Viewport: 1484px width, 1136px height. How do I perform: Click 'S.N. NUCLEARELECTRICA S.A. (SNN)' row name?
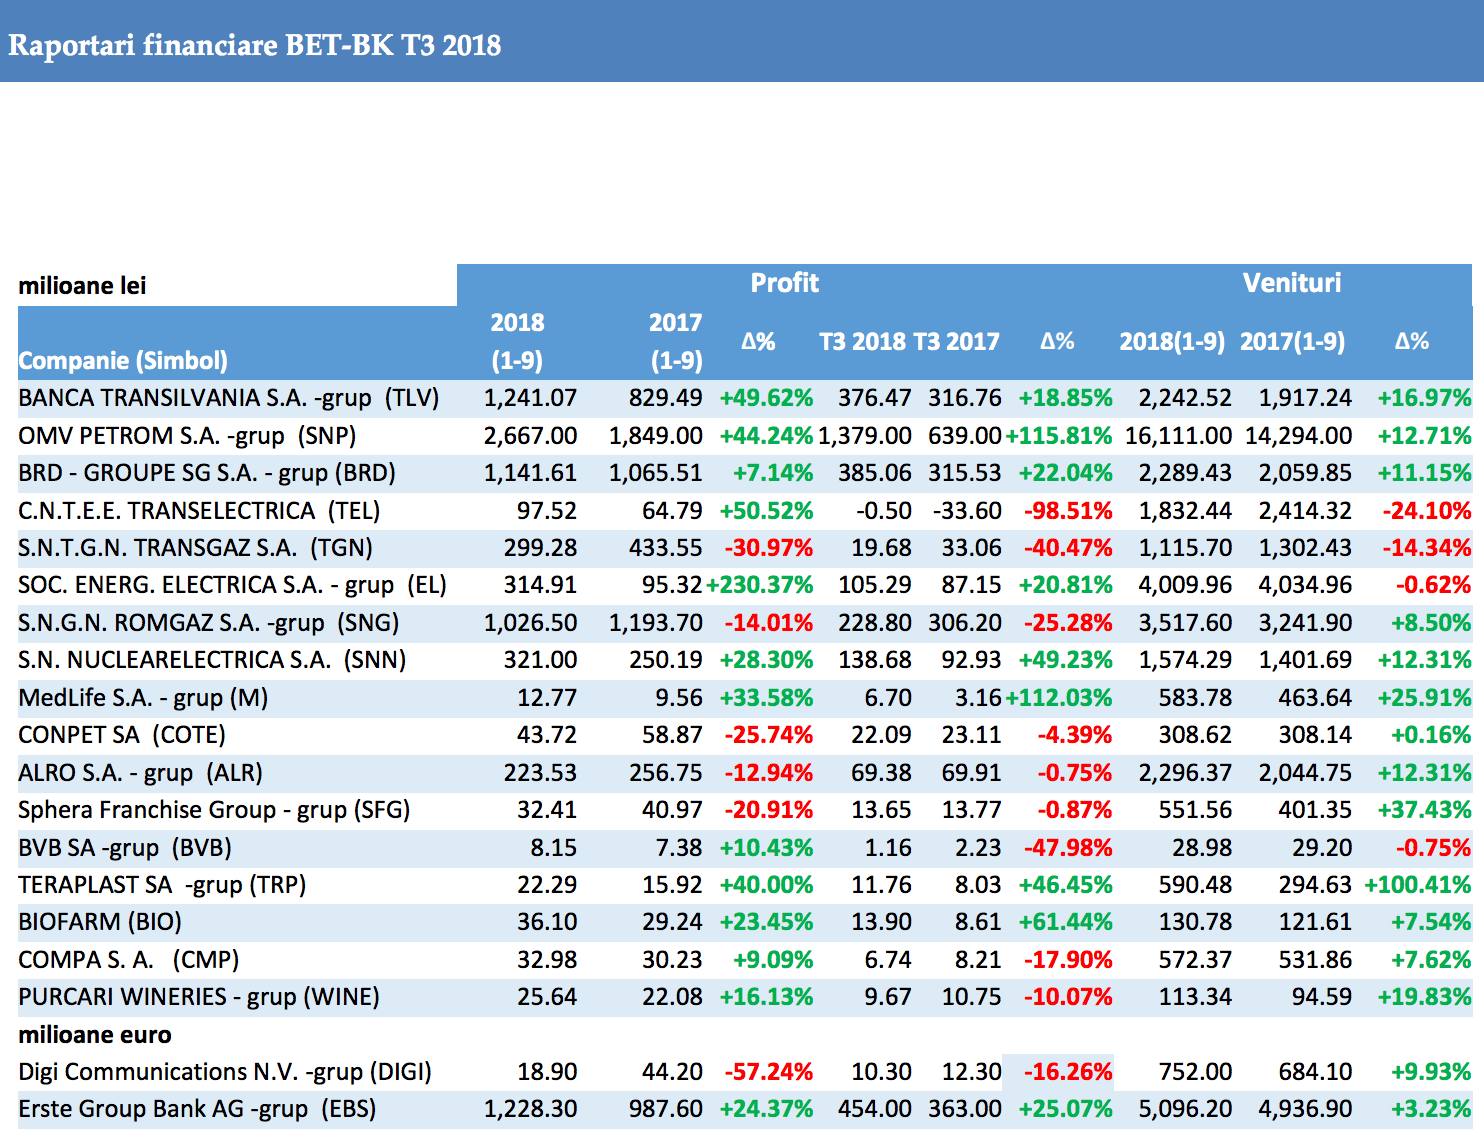point(212,660)
